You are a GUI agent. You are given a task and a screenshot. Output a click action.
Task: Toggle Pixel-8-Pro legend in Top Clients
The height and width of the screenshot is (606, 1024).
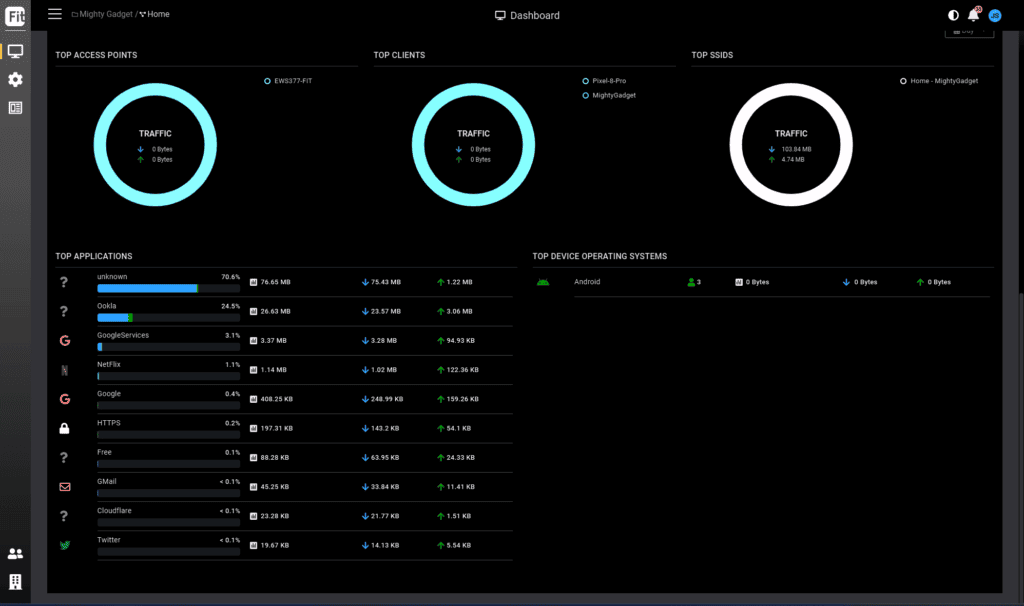[611, 81]
